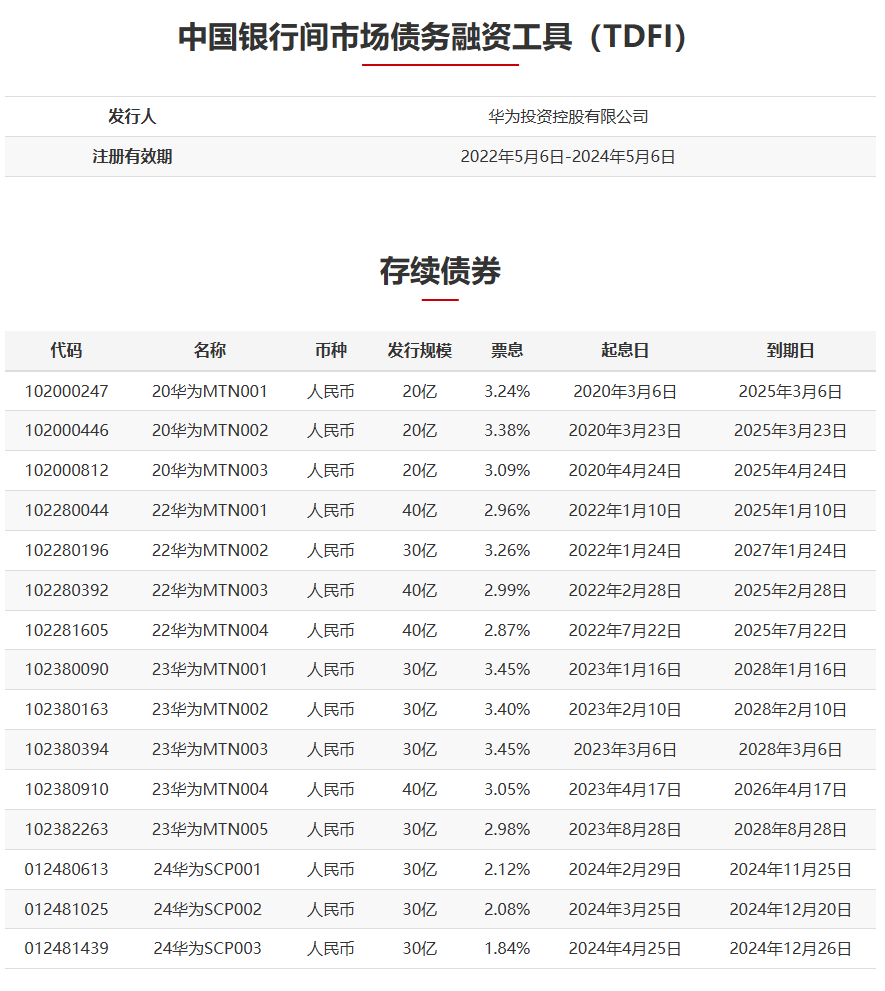Click maturity date 2027年1月24日
The width and height of the screenshot is (885, 991).
(x=790, y=551)
